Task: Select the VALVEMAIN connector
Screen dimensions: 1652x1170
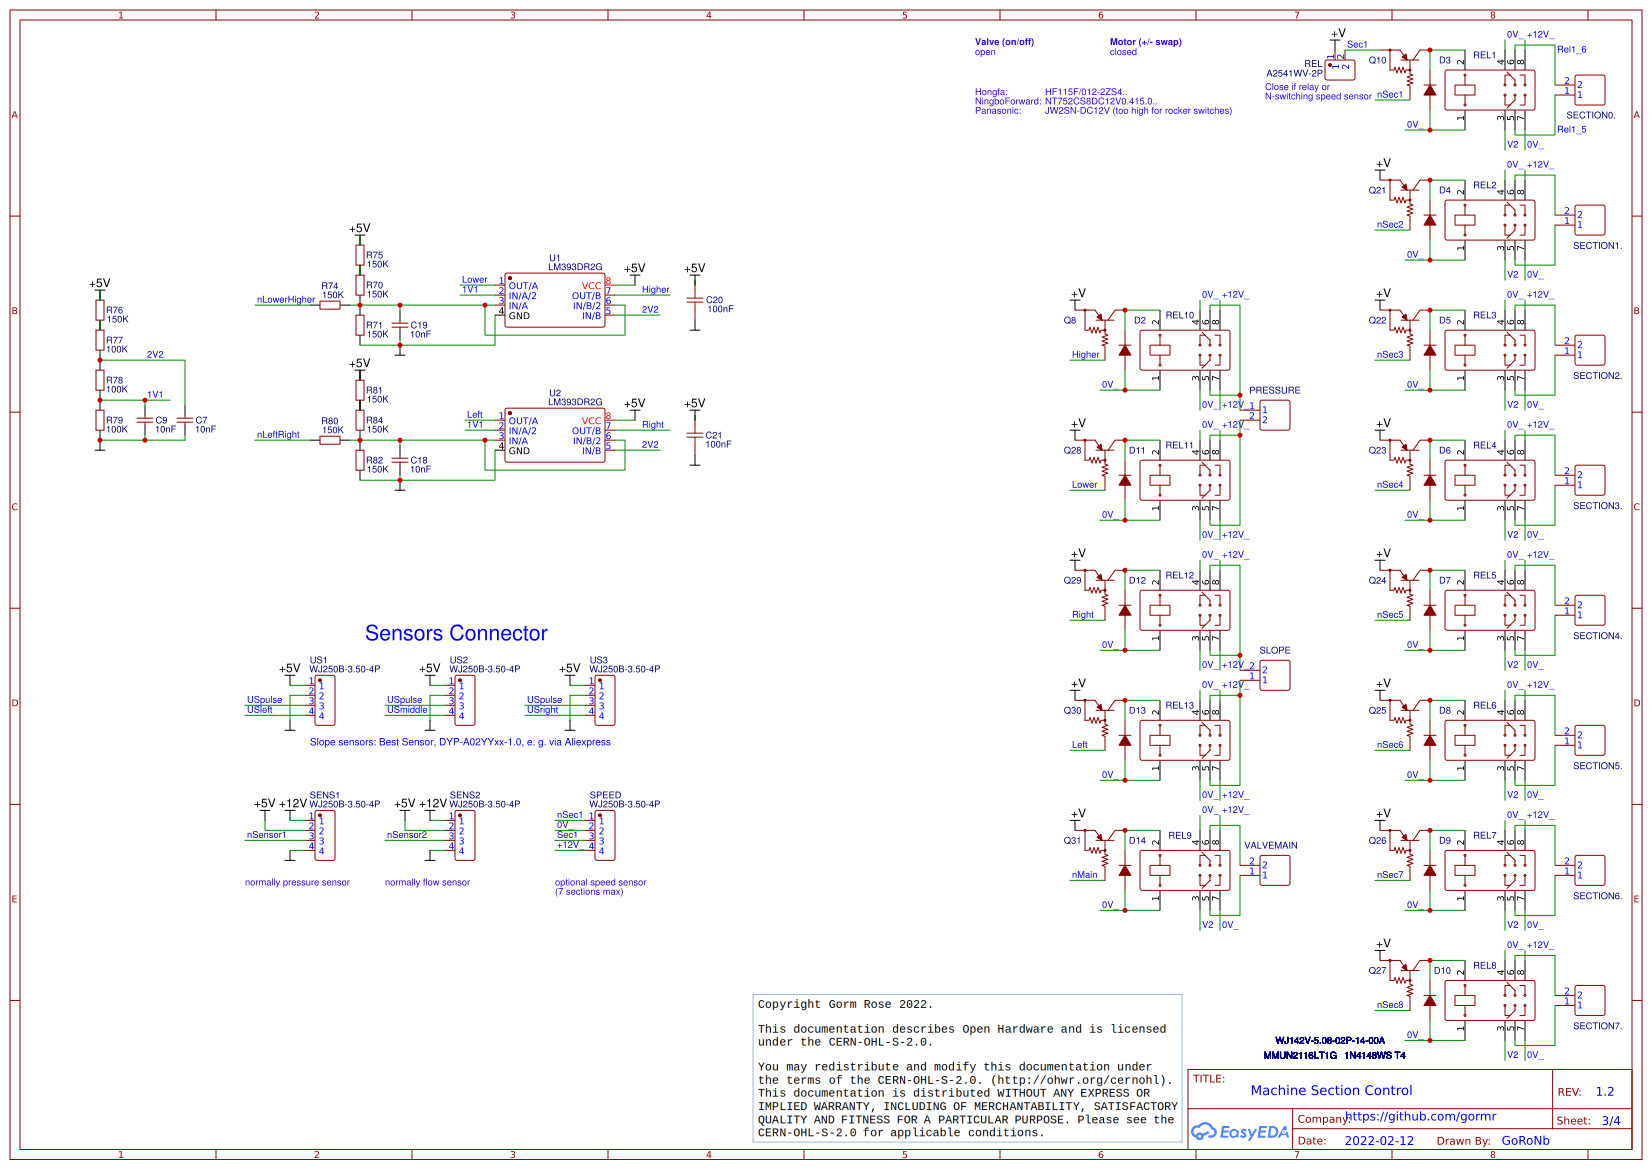Action: [1274, 870]
